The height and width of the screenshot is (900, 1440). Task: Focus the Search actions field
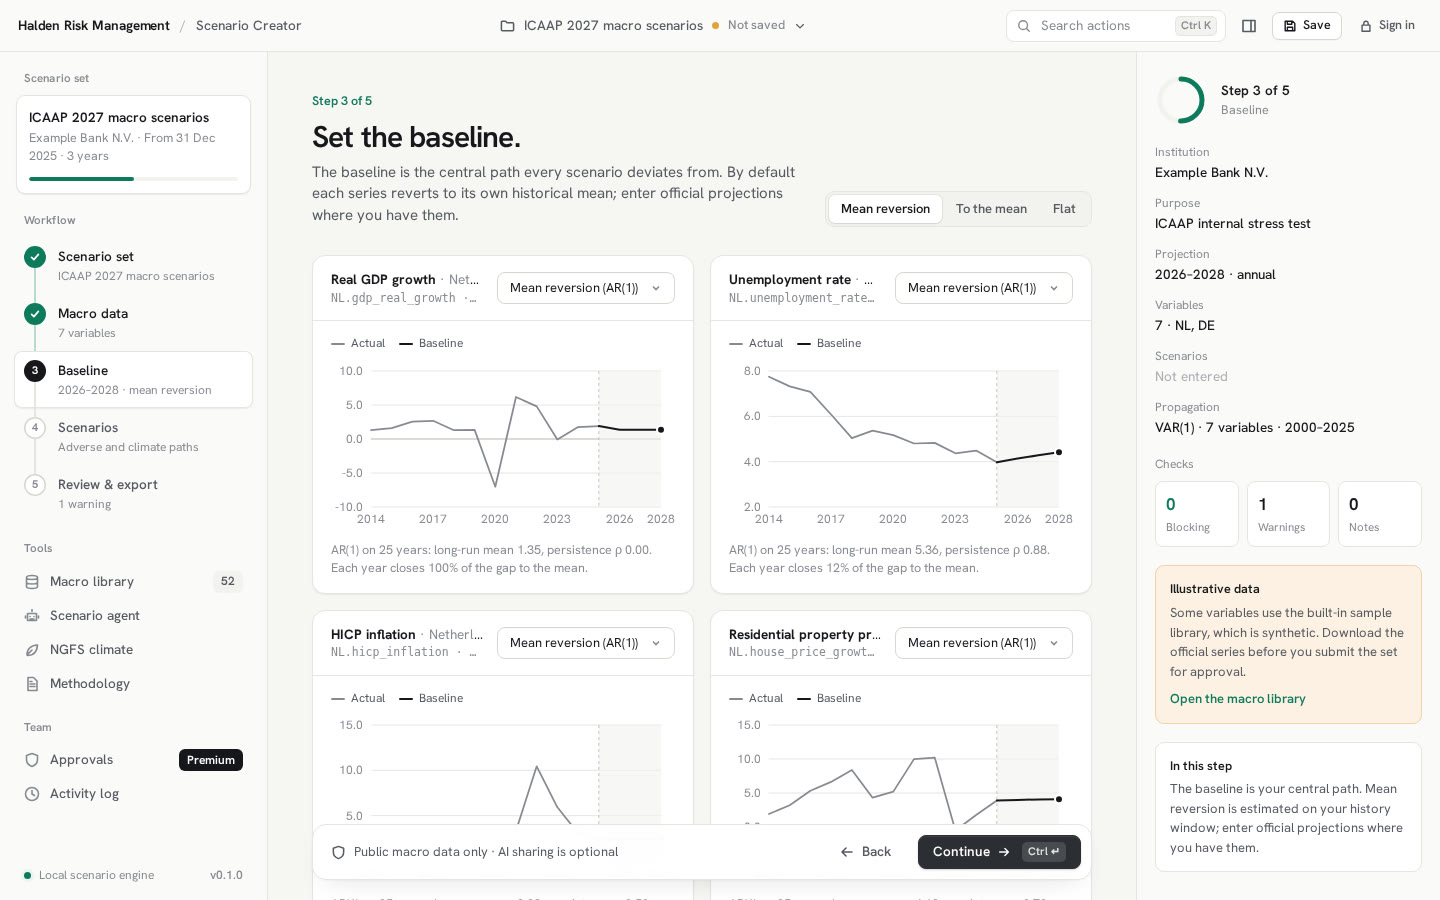click(x=1116, y=26)
